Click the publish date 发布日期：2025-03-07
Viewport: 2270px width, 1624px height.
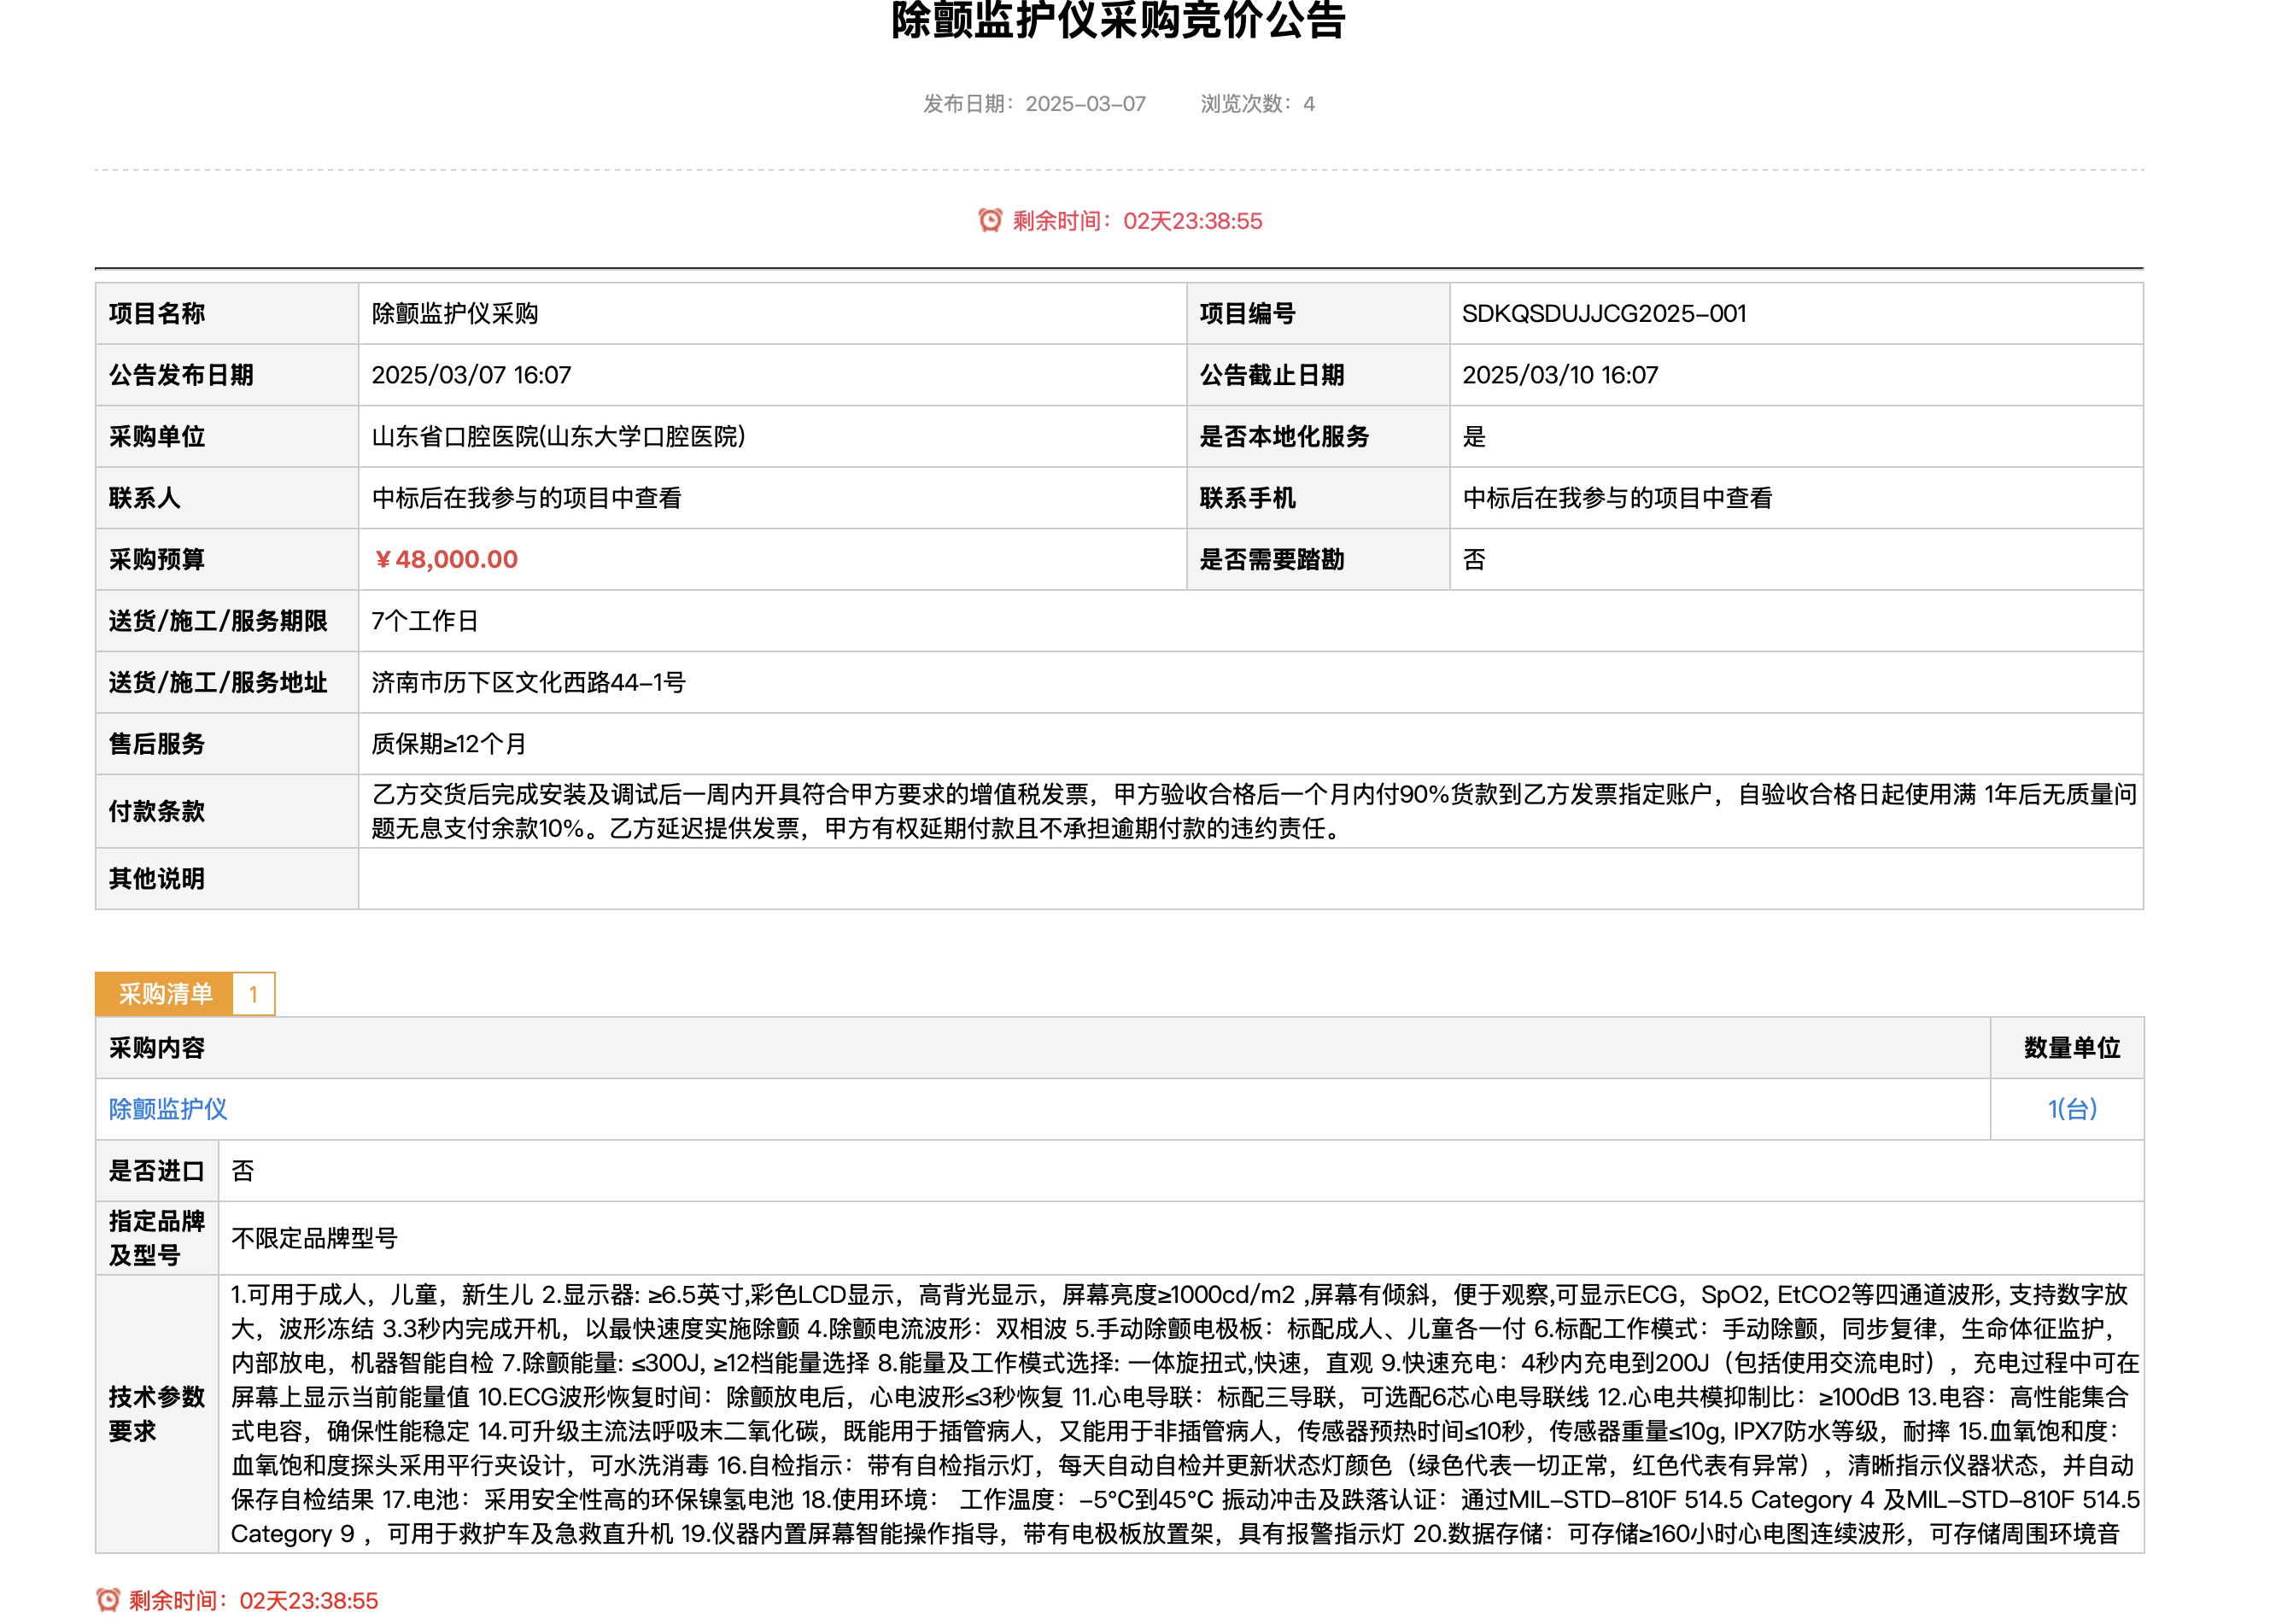pos(1034,104)
